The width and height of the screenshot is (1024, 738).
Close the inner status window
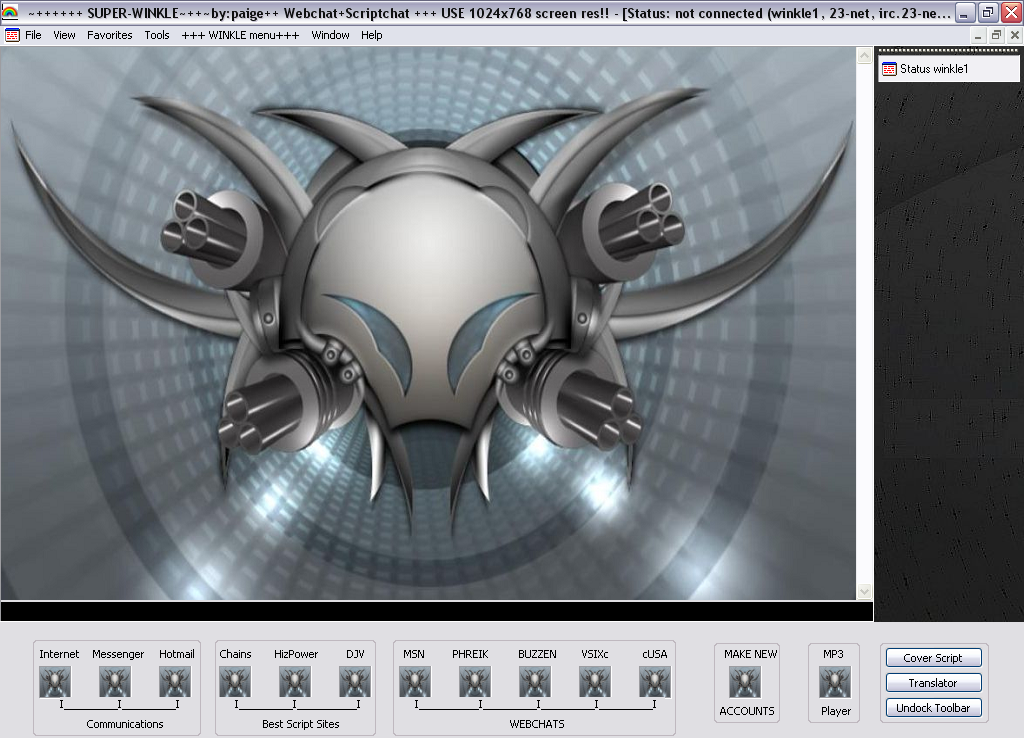[x=1014, y=36]
